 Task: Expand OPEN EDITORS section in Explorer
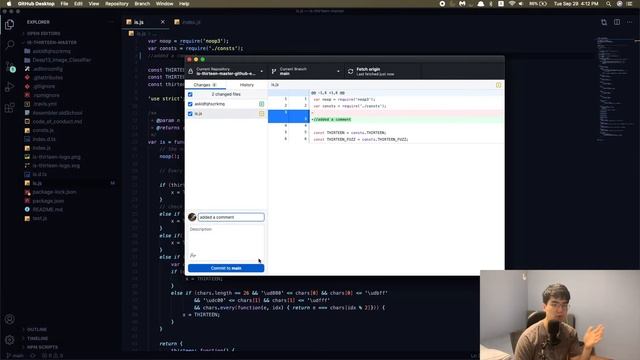tap(43, 33)
